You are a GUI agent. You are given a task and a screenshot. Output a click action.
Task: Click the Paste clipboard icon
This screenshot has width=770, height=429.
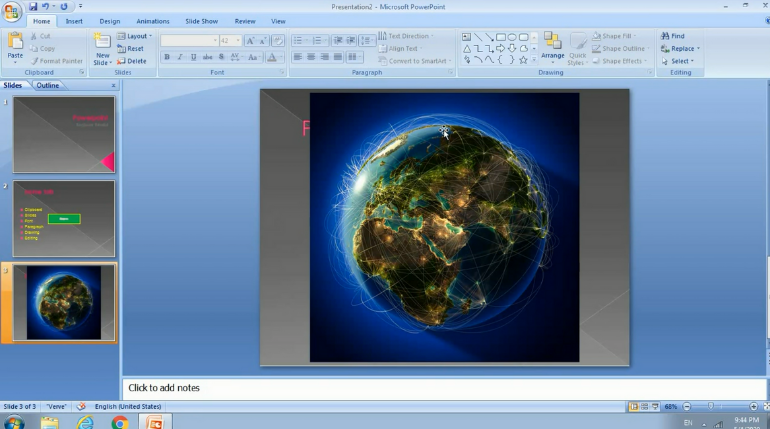[15, 41]
